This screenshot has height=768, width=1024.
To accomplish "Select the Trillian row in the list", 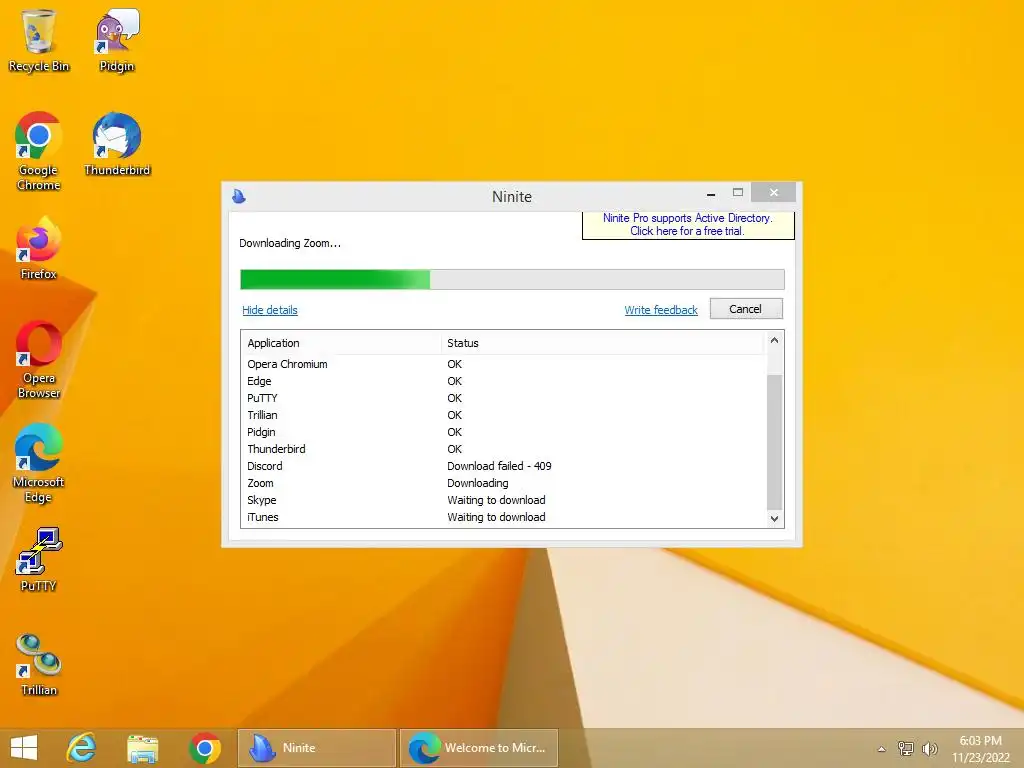I will (x=504, y=415).
